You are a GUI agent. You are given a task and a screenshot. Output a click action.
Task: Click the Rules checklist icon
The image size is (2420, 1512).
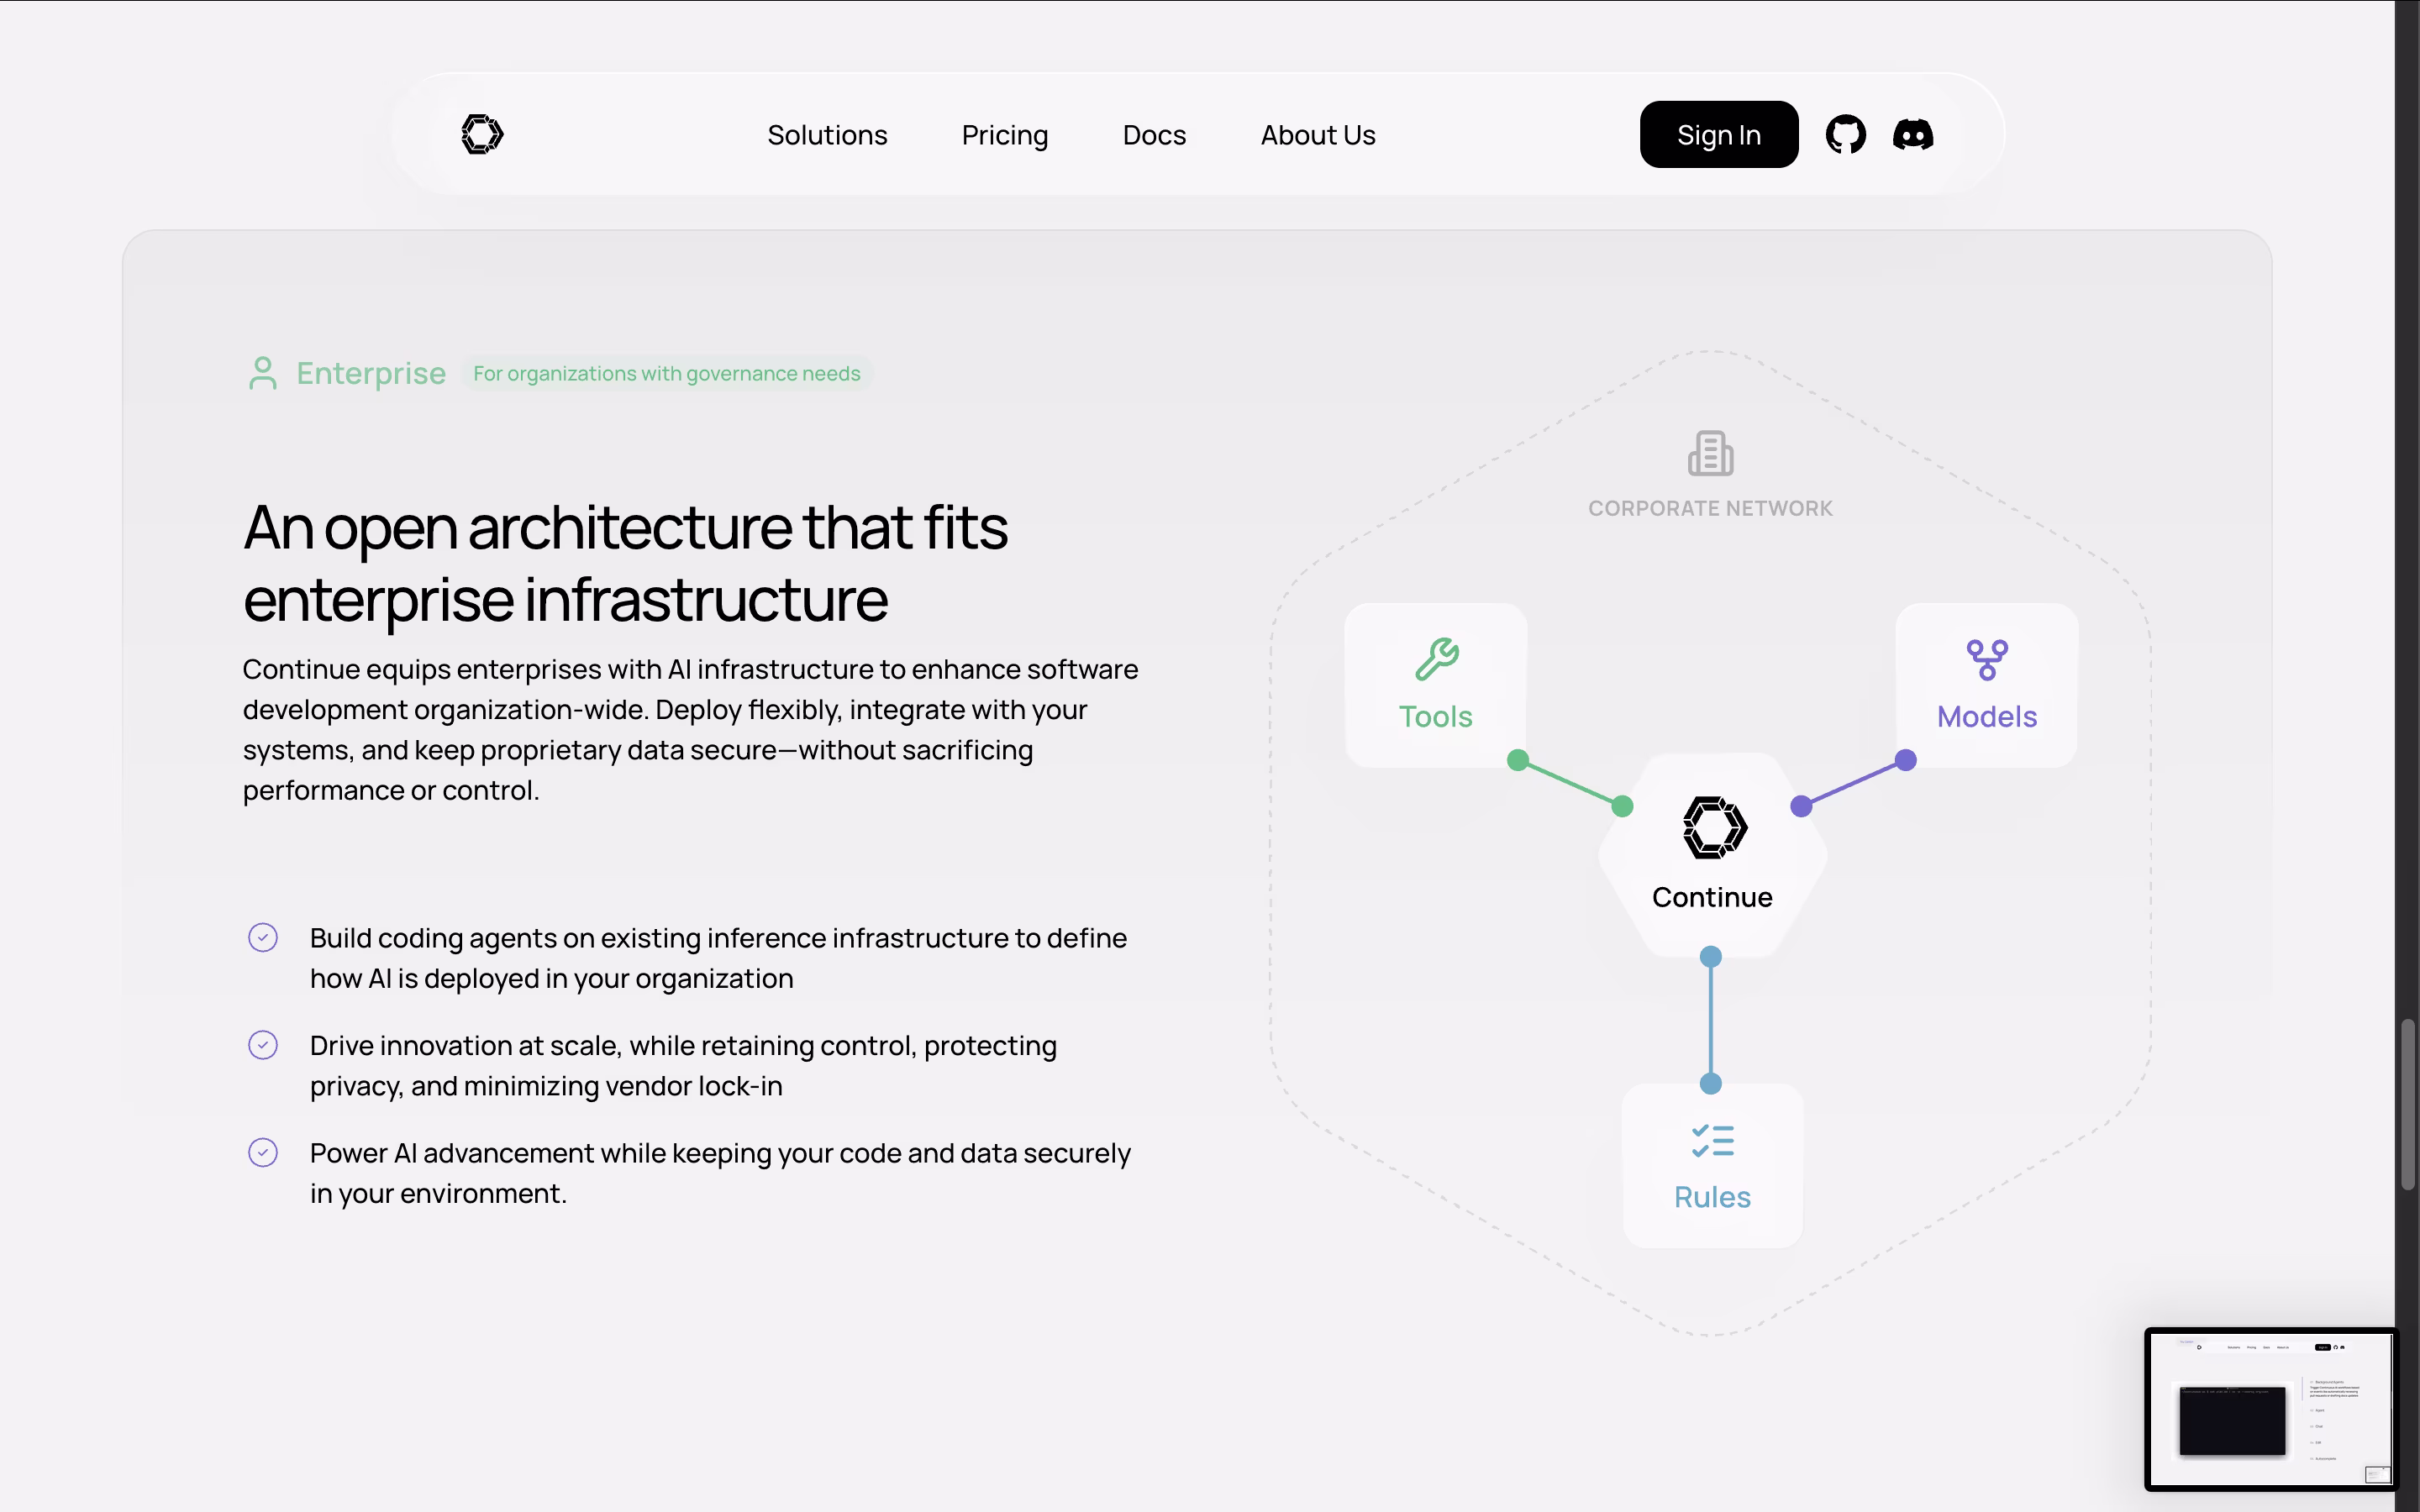point(1712,1141)
